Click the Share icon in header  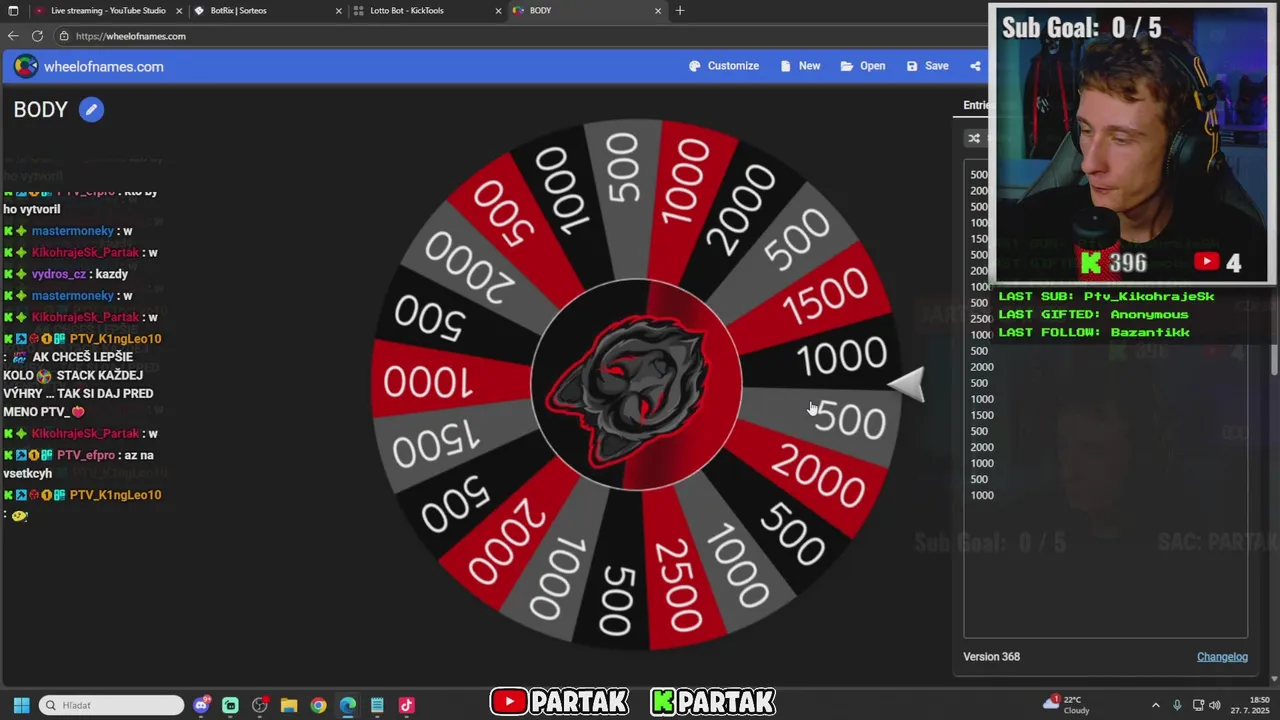pos(975,66)
